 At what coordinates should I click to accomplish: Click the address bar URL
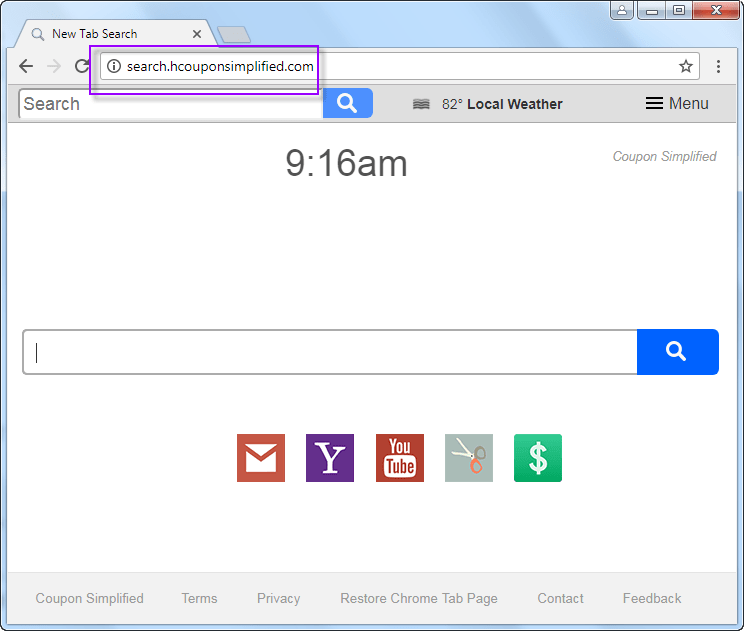220,66
